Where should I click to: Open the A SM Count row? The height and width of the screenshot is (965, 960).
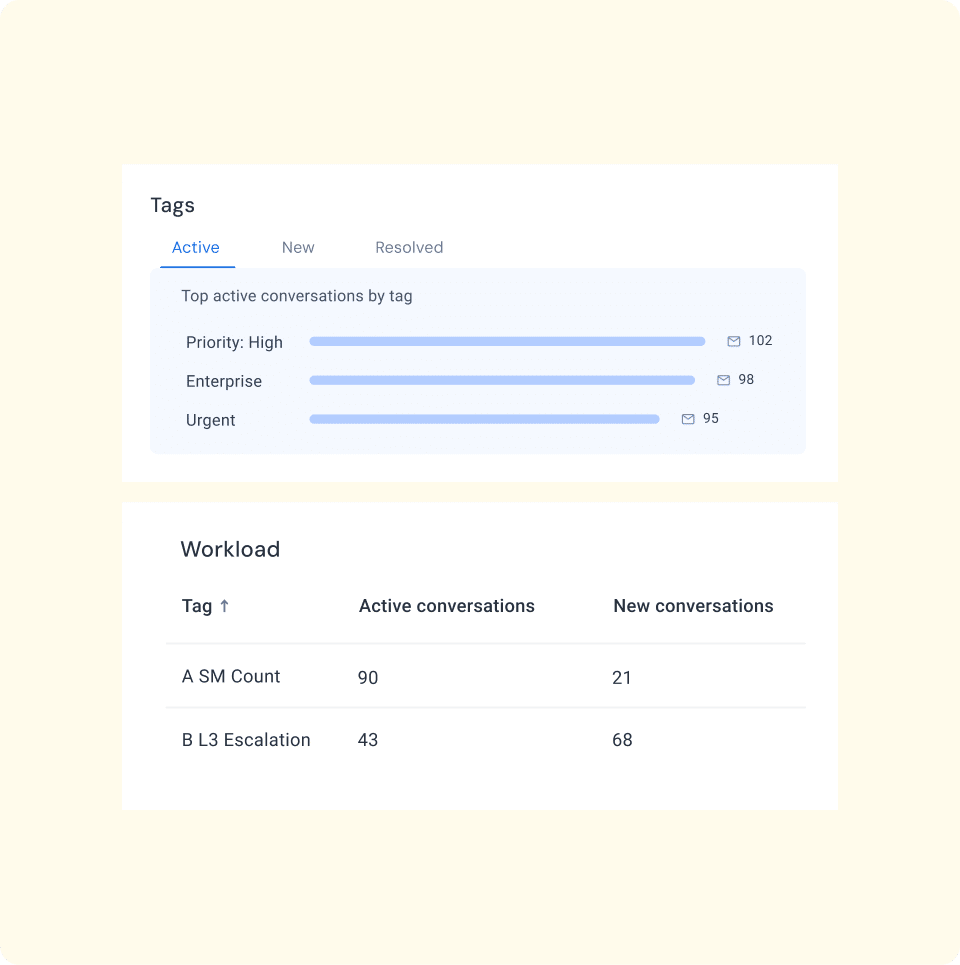click(231, 677)
